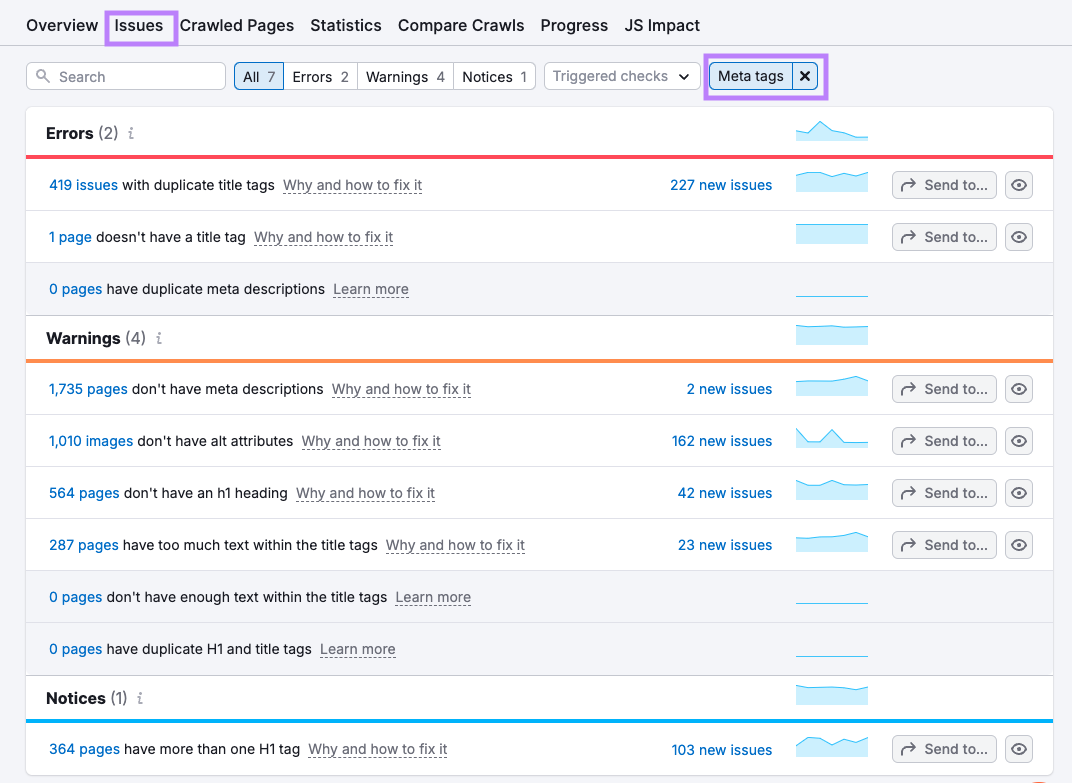Click inside the Search input field
Viewport: 1072px width, 783px height.
pos(130,76)
